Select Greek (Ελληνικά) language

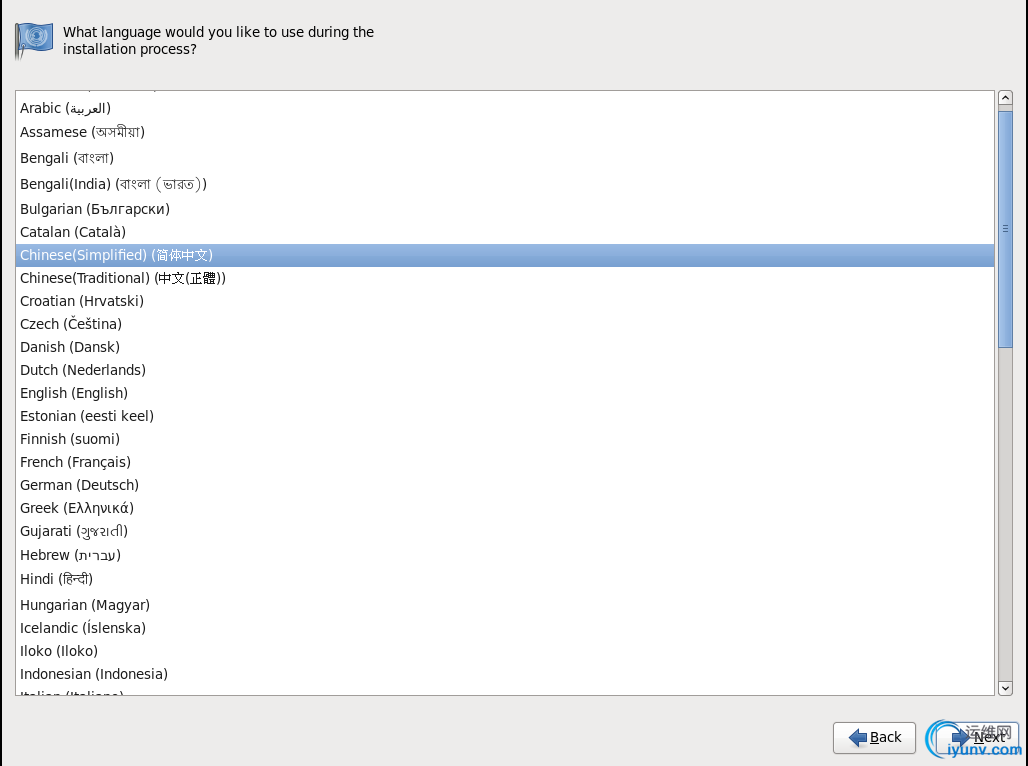tap(505, 508)
